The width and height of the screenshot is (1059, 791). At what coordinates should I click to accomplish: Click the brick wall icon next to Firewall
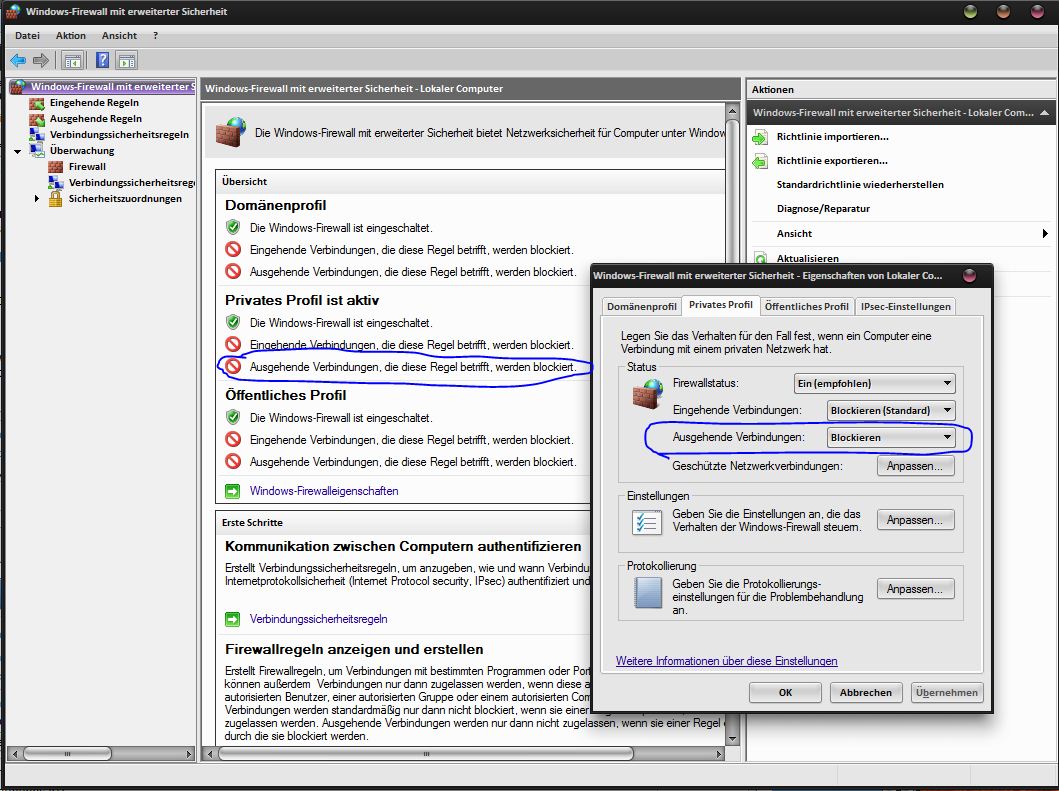tap(55, 167)
